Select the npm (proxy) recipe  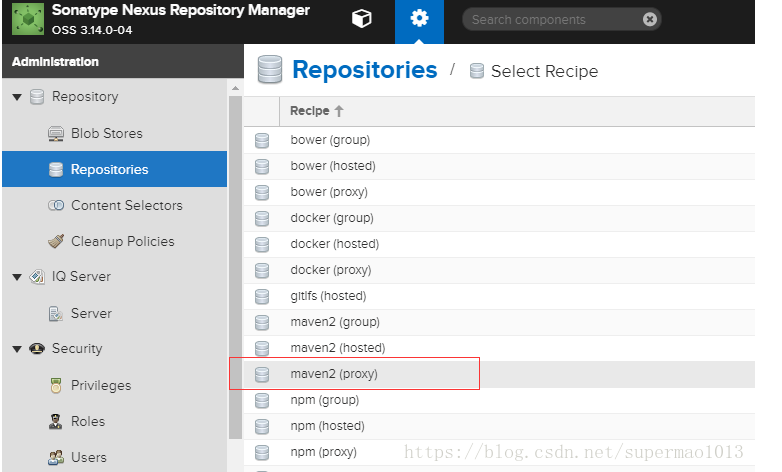[499, 452]
